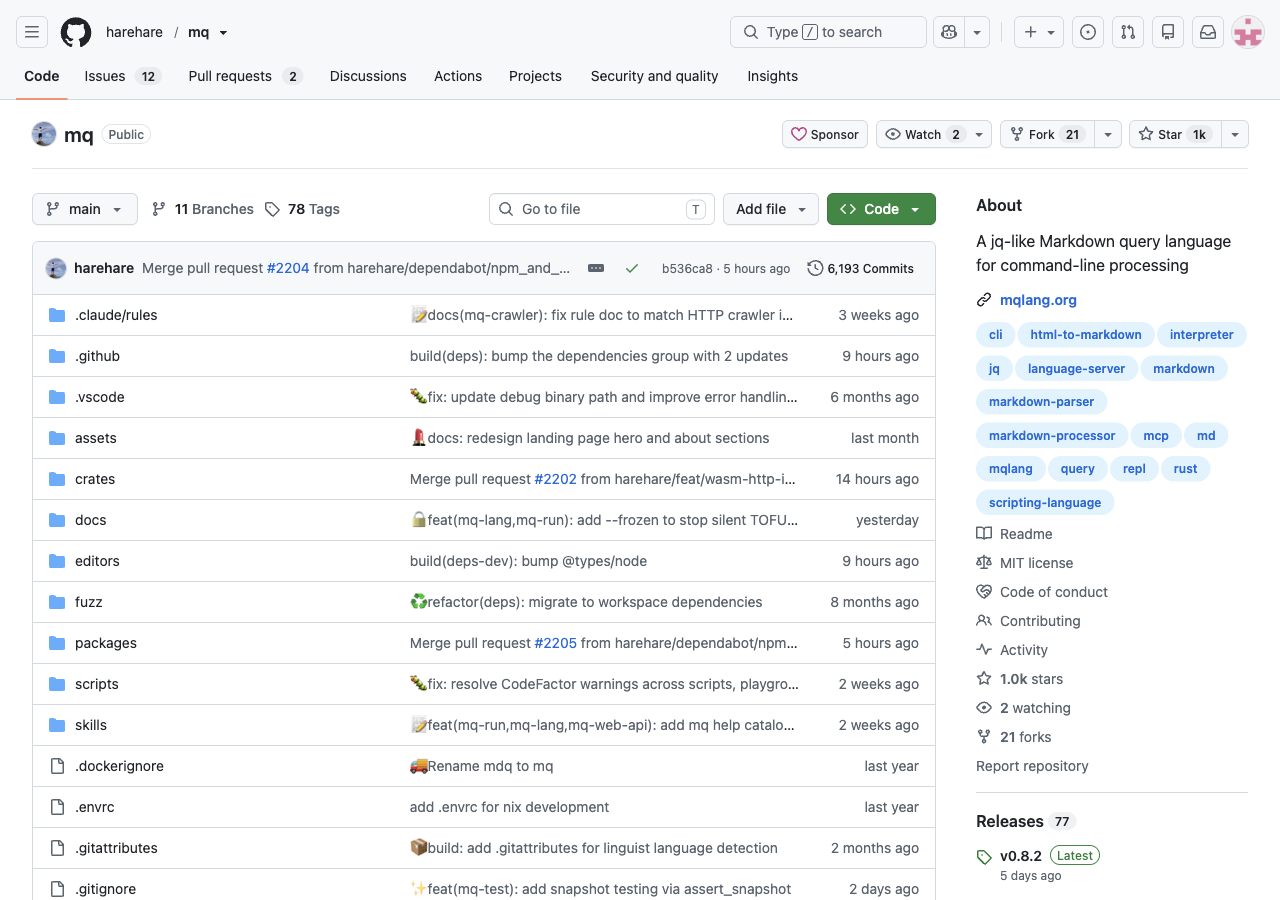Click the branches icon beside 11 Branches
Viewport: 1280px width, 900px height.
[159, 209]
